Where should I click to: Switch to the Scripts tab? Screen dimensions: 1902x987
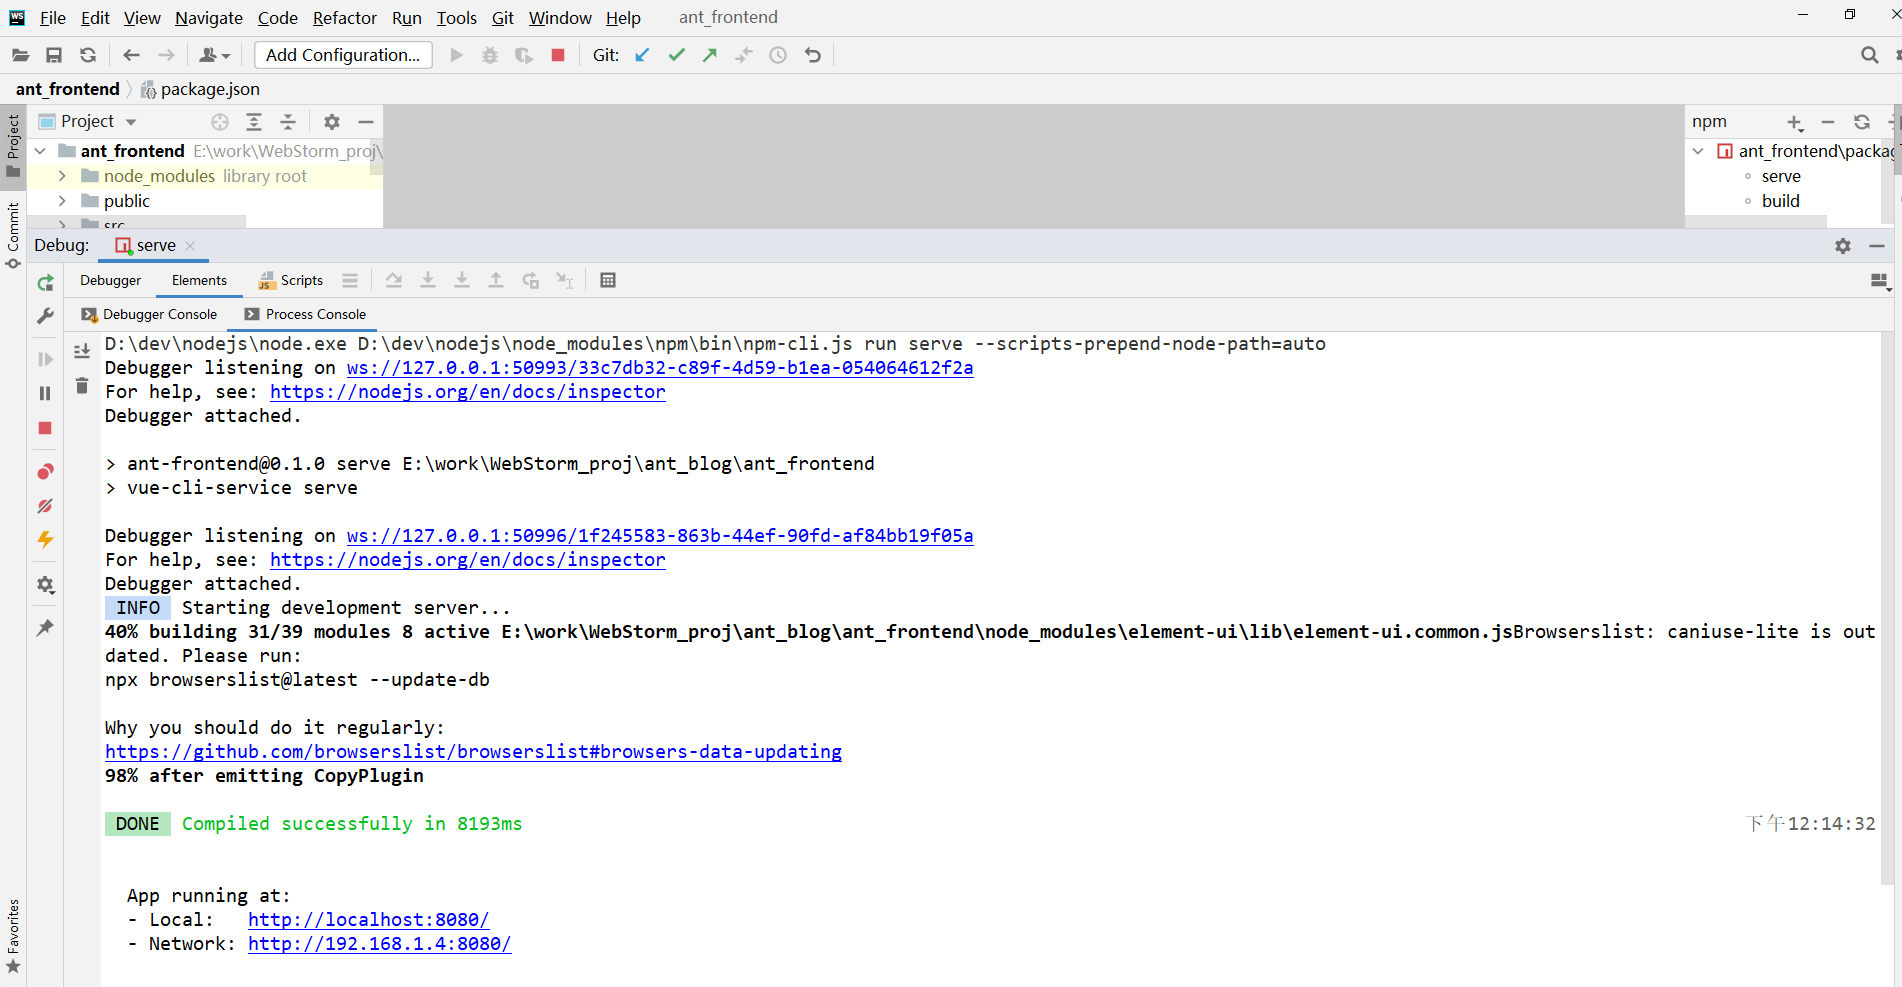point(291,280)
